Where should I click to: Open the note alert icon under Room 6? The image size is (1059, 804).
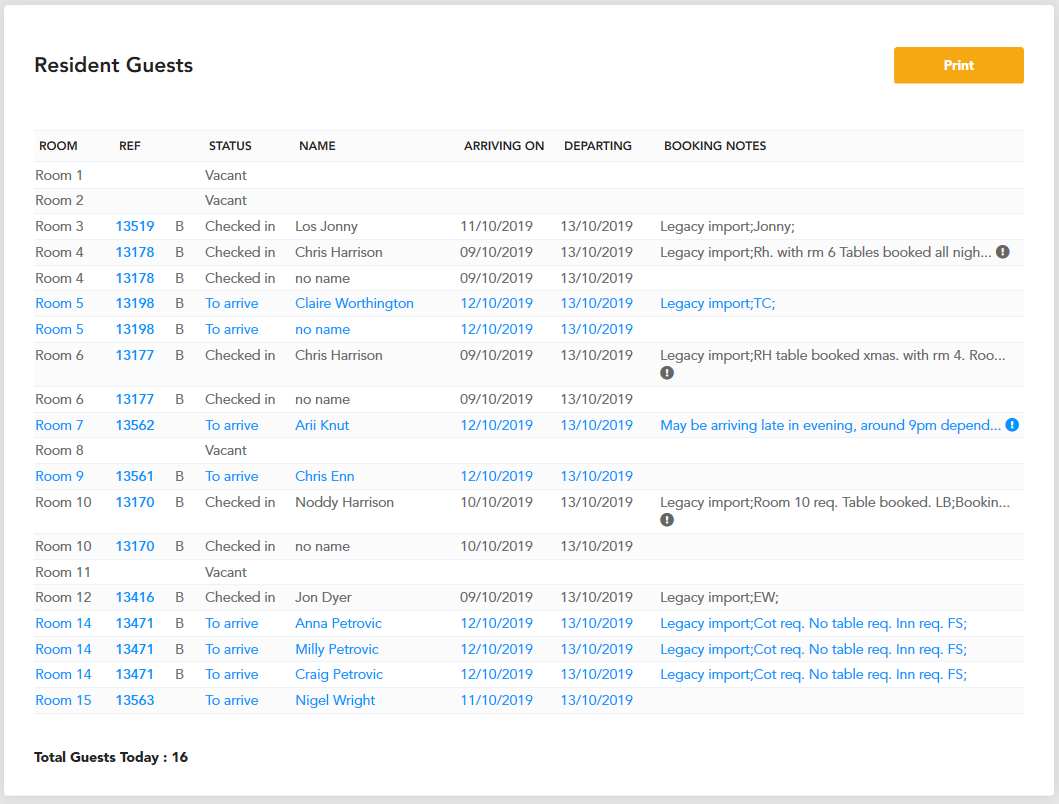[667, 373]
